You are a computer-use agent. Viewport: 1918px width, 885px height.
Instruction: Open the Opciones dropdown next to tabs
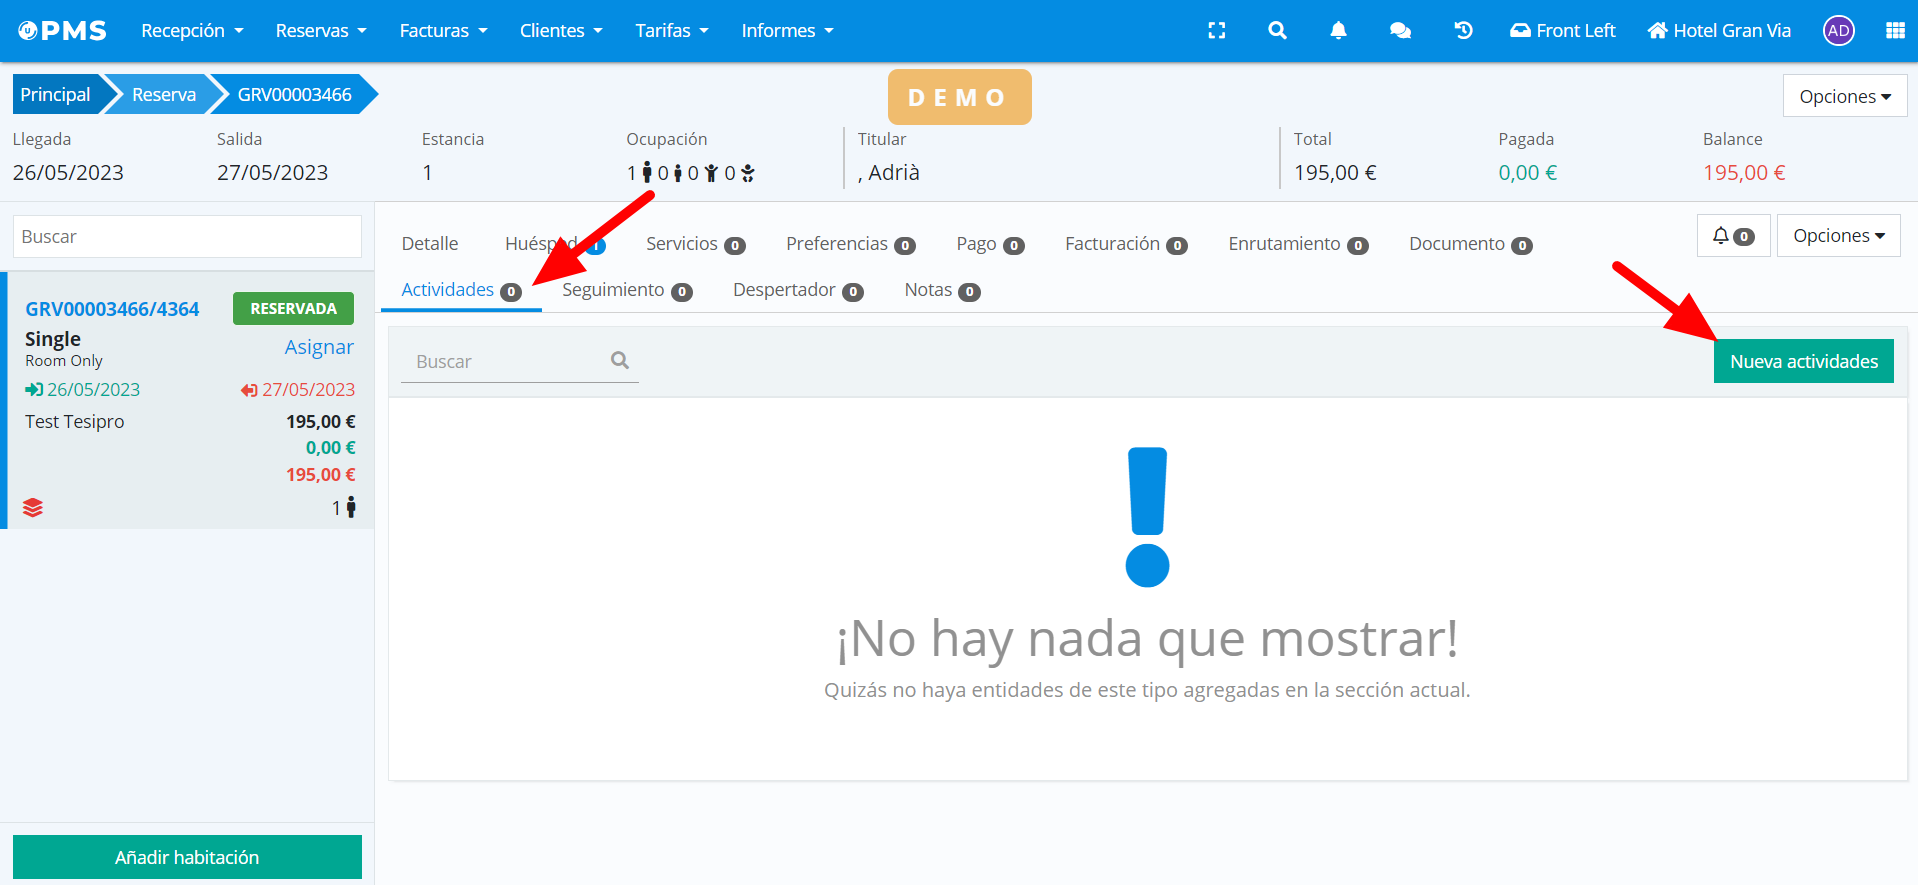pos(1838,236)
